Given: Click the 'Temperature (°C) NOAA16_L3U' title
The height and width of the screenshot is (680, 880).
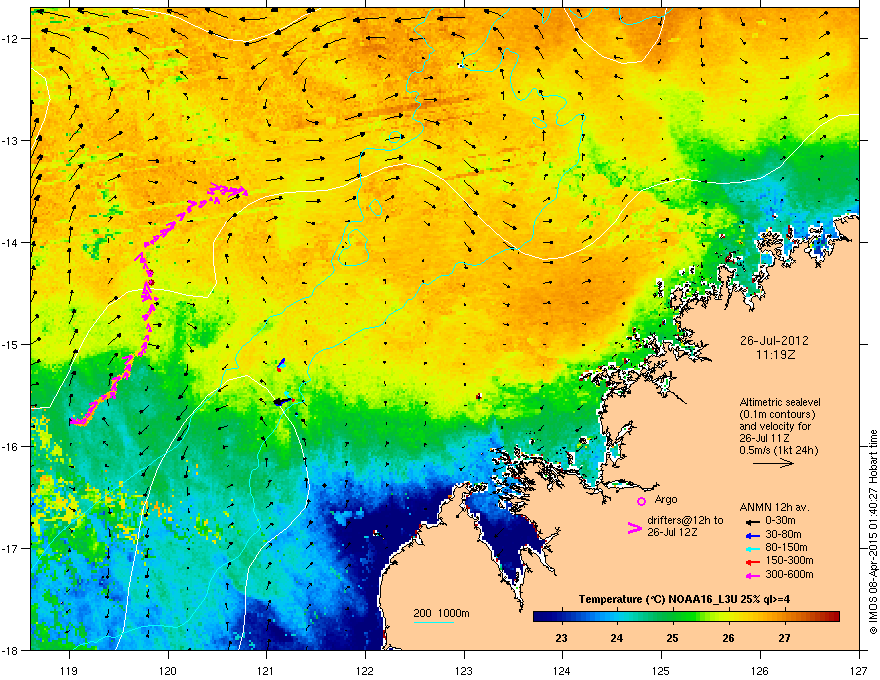Looking at the screenshot, I should click(657, 600).
